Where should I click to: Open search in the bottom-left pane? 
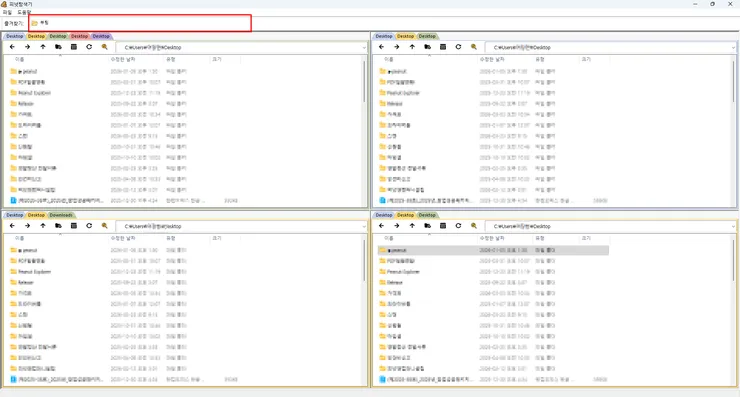(104, 226)
